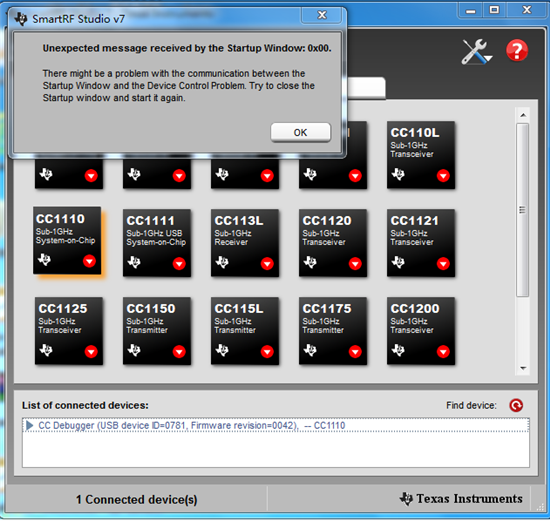Viewport: 550px width, 521px height.
Task: Maximize the main SmartRF Studio window
Action: [x=494, y=10]
